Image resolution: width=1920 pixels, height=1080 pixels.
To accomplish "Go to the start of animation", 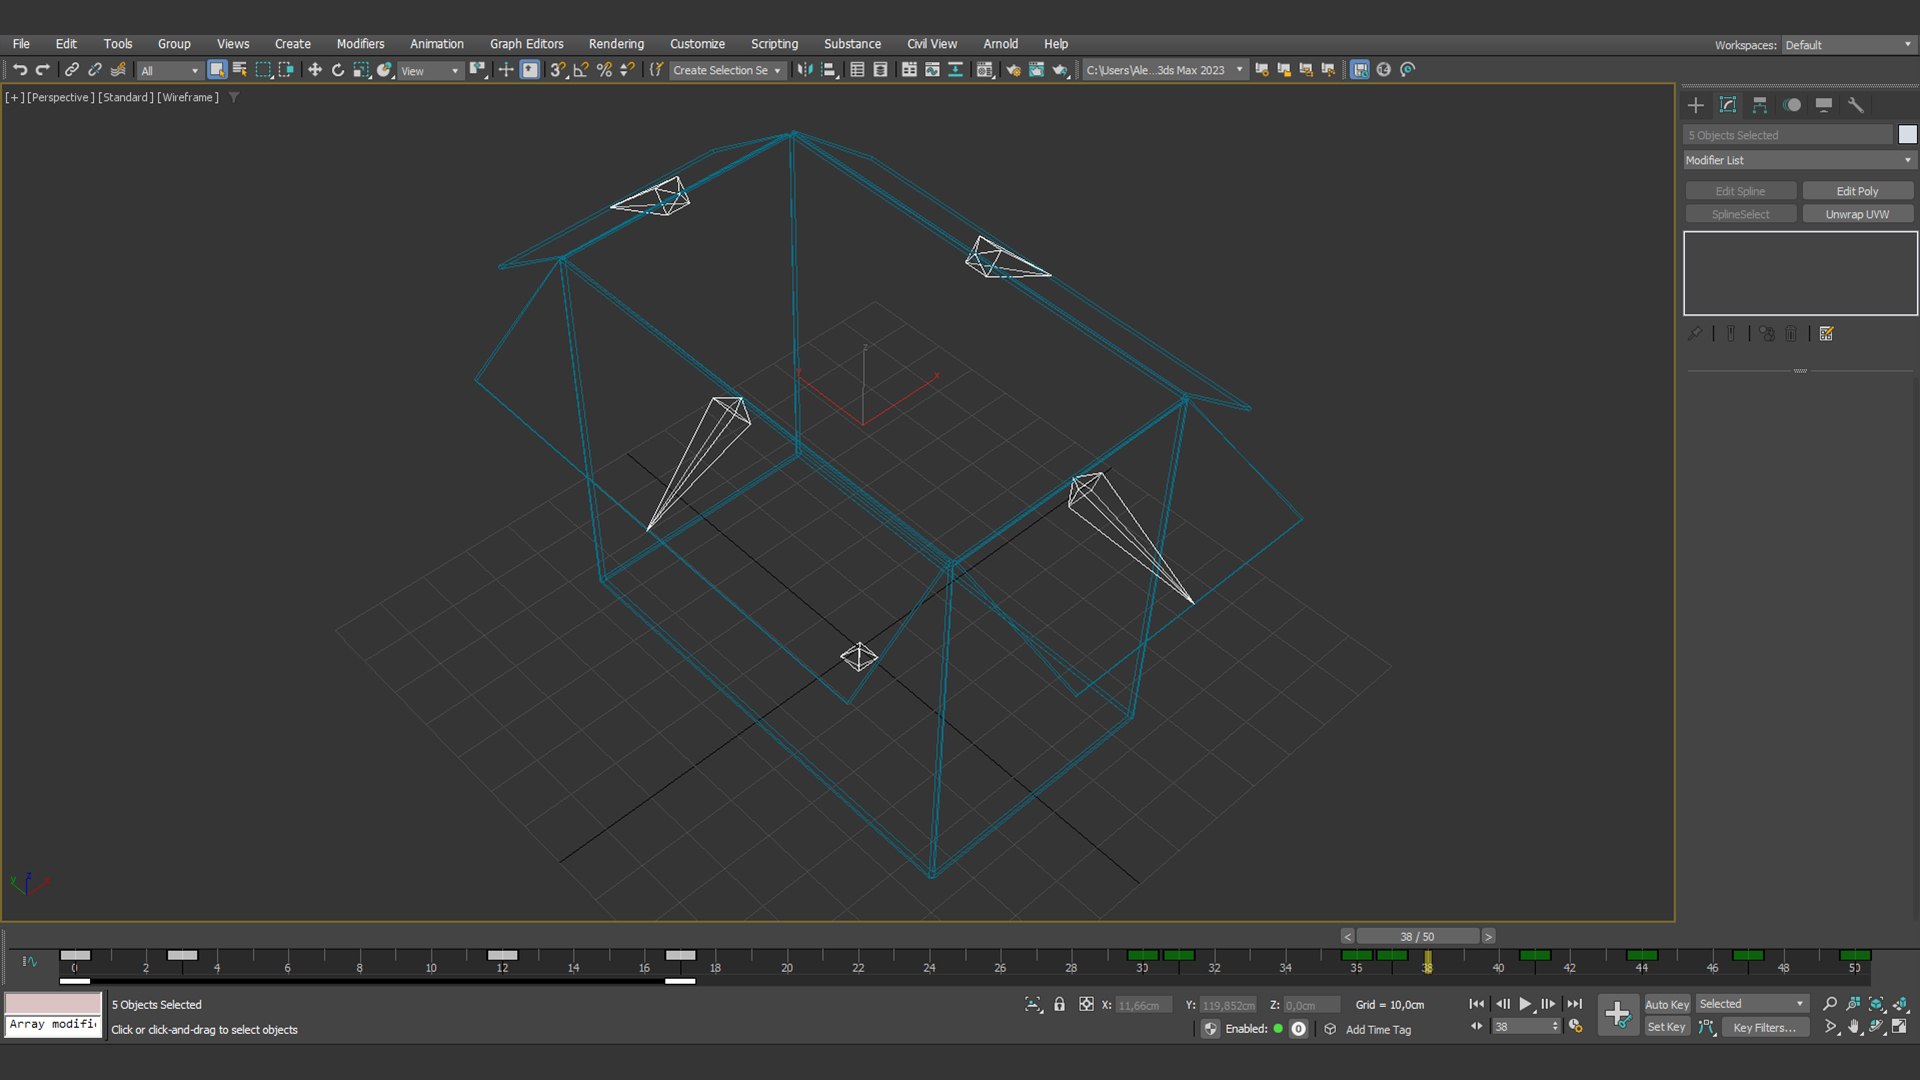I will [1477, 1004].
